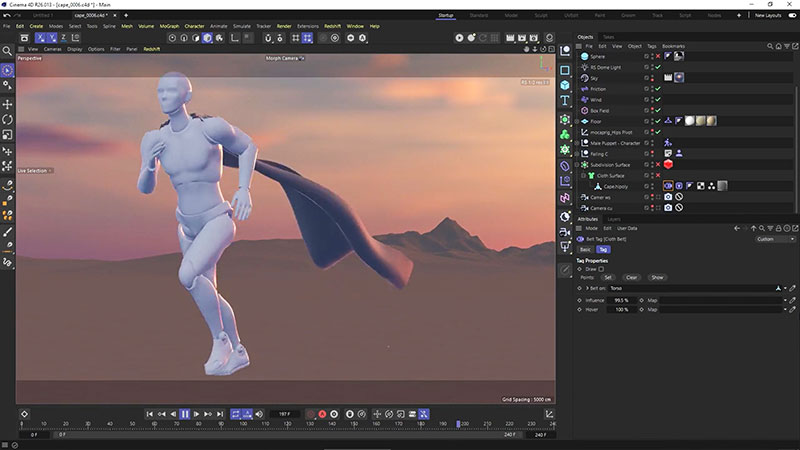Screen dimensions: 800x450
Task: Collapse the Cloth Surface tree item
Action: (584, 175)
